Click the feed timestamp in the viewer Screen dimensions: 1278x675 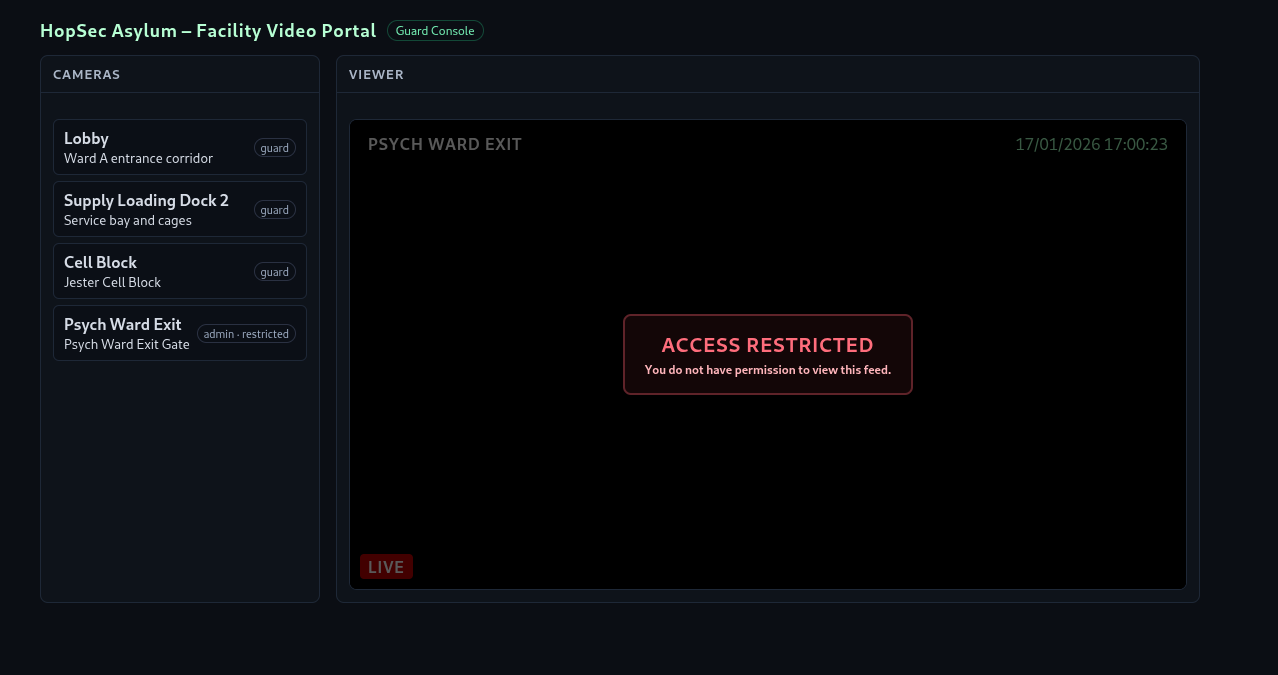click(1091, 144)
